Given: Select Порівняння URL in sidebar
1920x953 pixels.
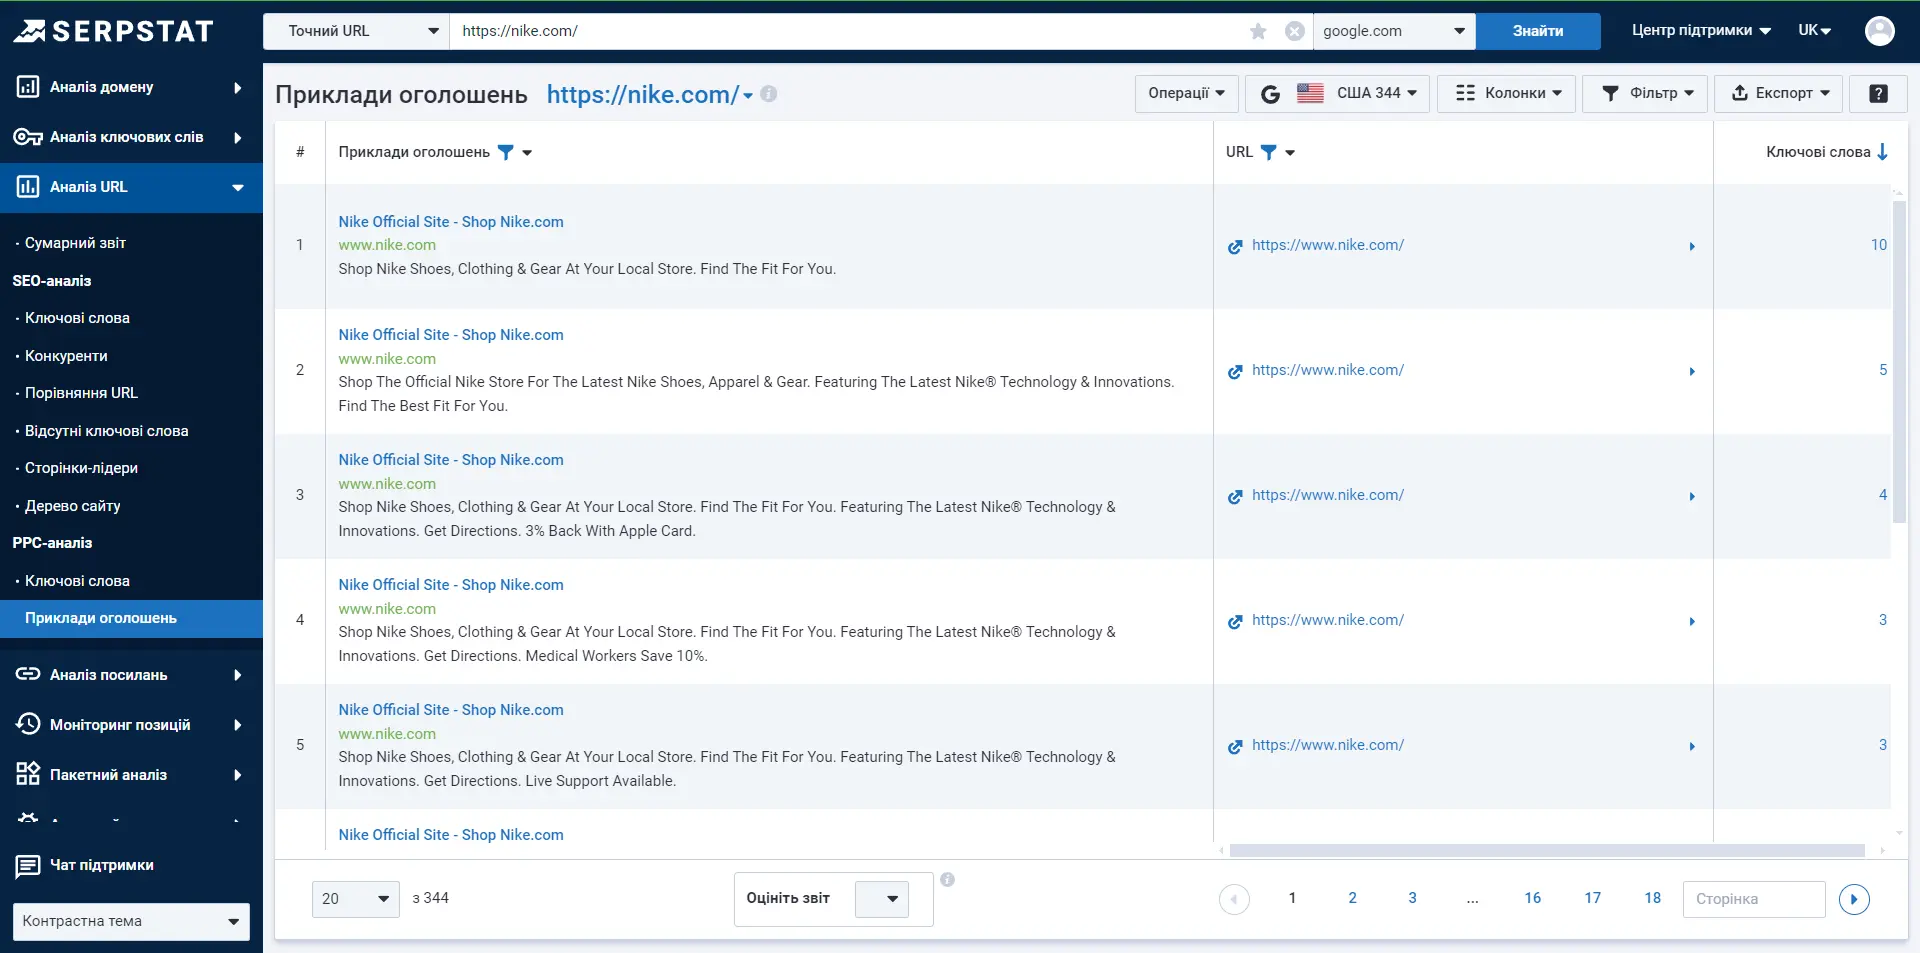Looking at the screenshot, I should coord(81,393).
